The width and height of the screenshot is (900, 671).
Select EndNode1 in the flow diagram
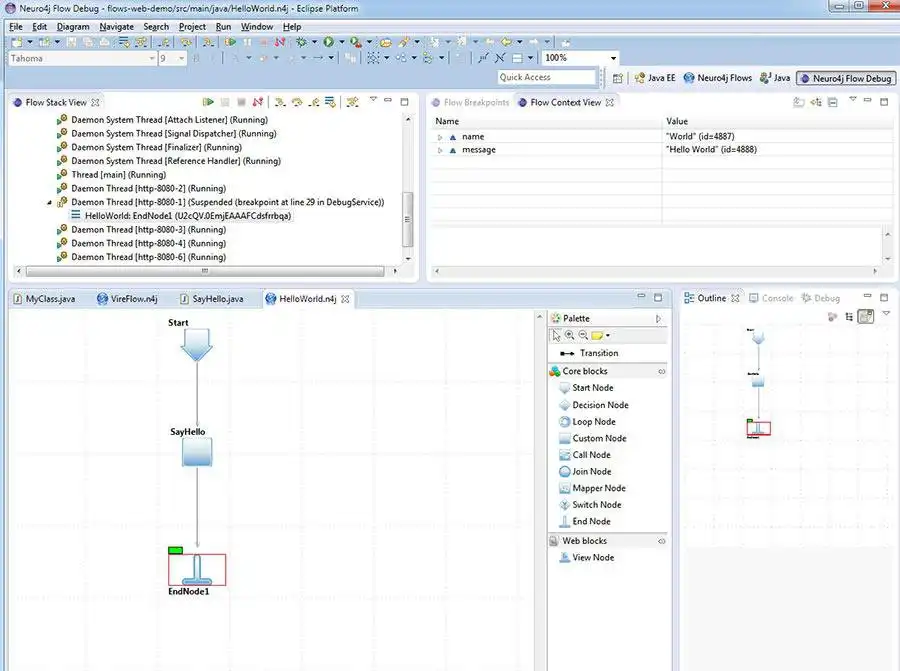tap(197, 570)
